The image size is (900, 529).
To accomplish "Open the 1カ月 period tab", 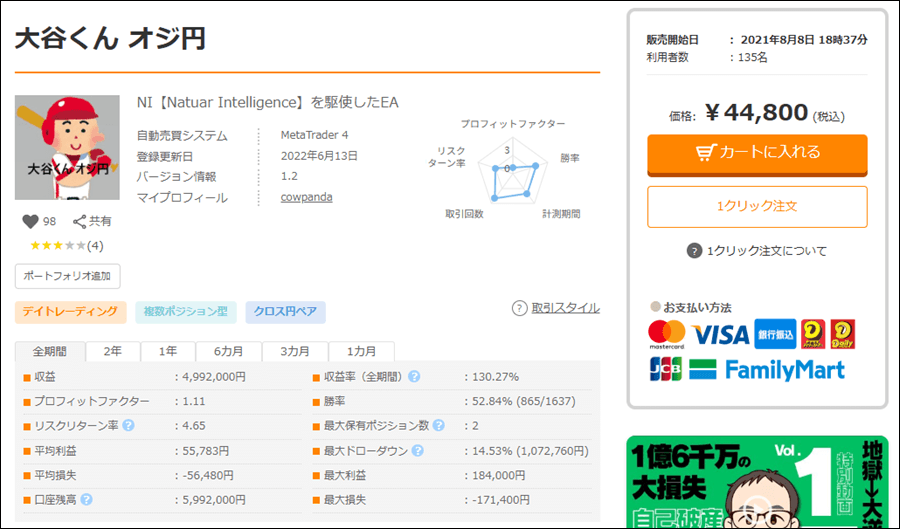I will (x=361, y=352).
